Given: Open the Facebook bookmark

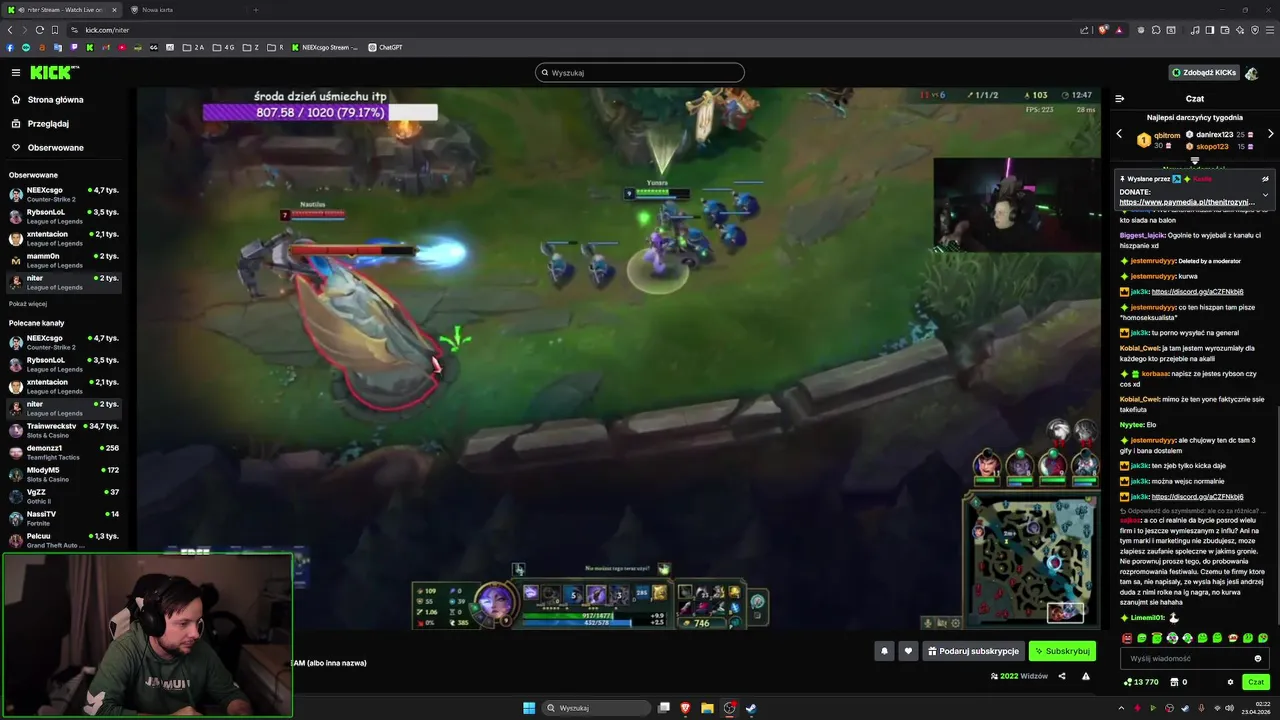Looking at the screenshot, I should [x=10, y=47].
